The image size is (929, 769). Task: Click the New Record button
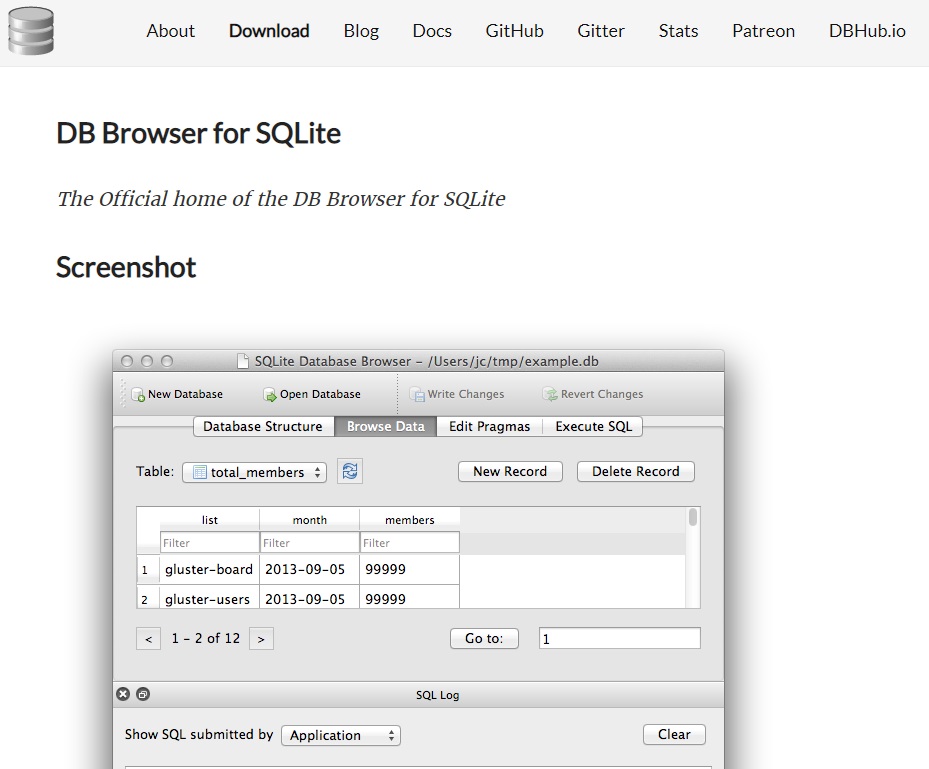click(510, 472)
